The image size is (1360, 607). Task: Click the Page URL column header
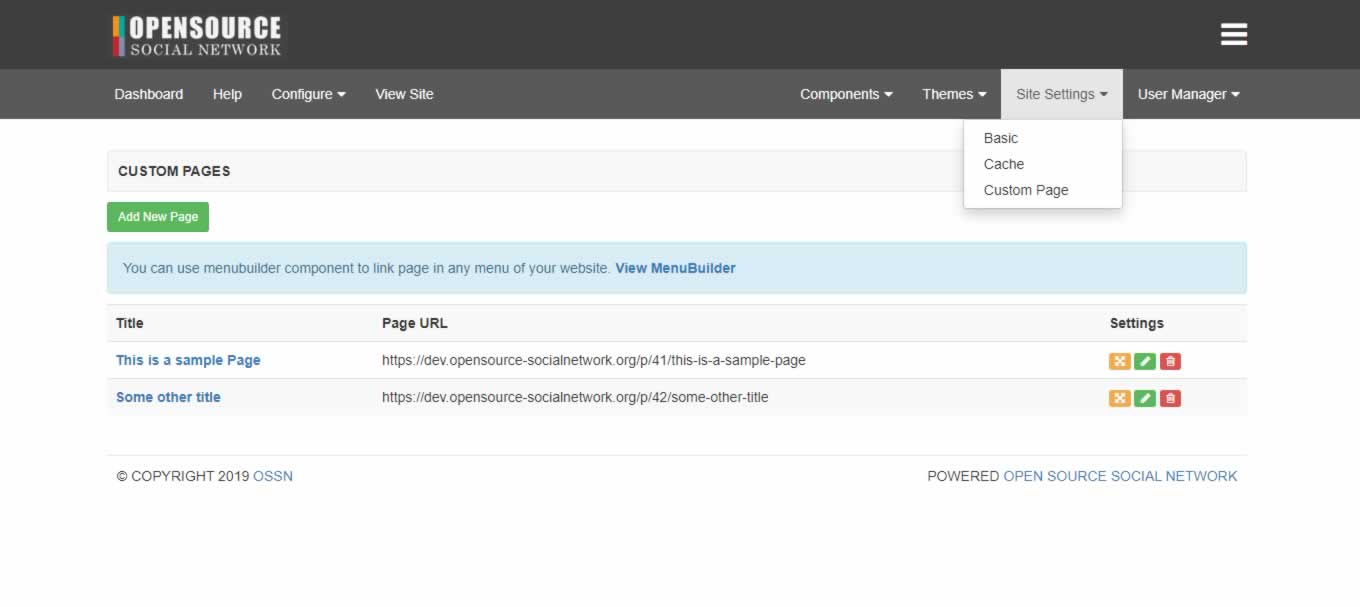click(x=415, y=323)
